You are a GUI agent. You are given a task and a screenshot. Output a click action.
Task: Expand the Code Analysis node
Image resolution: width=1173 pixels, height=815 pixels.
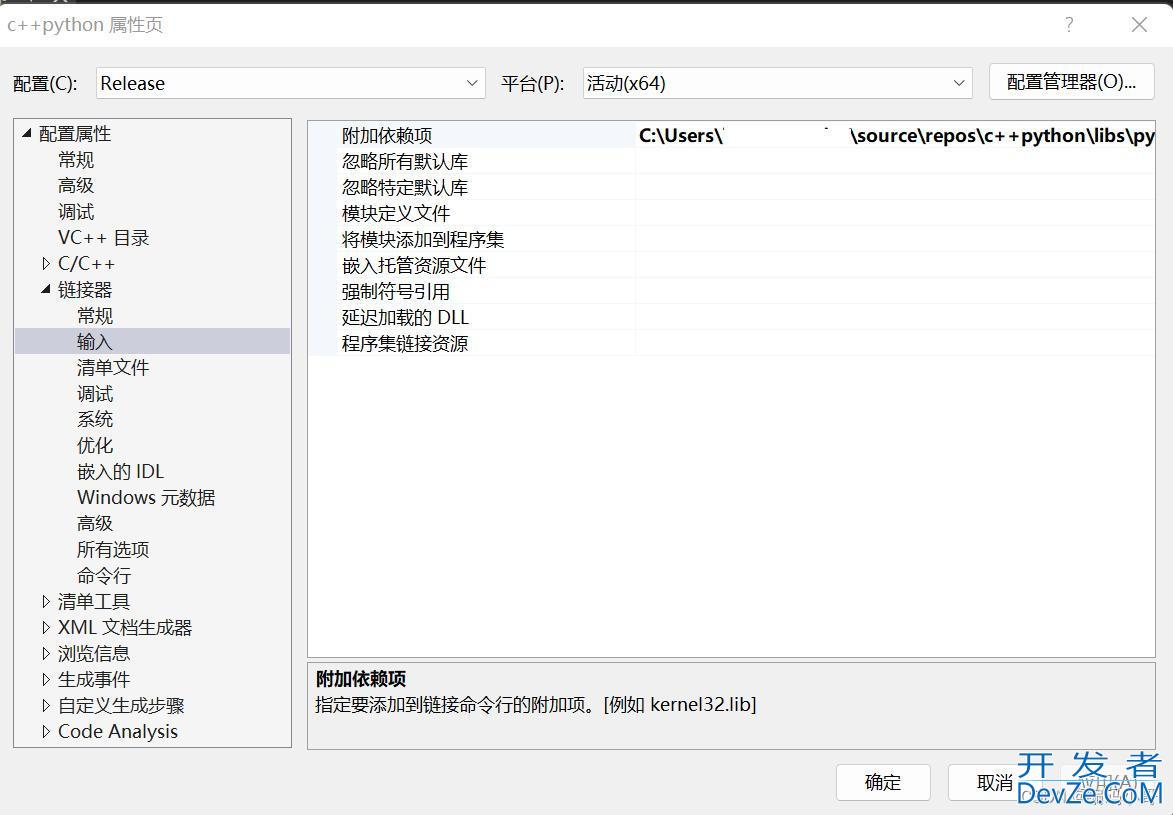[x=46, y=731]
